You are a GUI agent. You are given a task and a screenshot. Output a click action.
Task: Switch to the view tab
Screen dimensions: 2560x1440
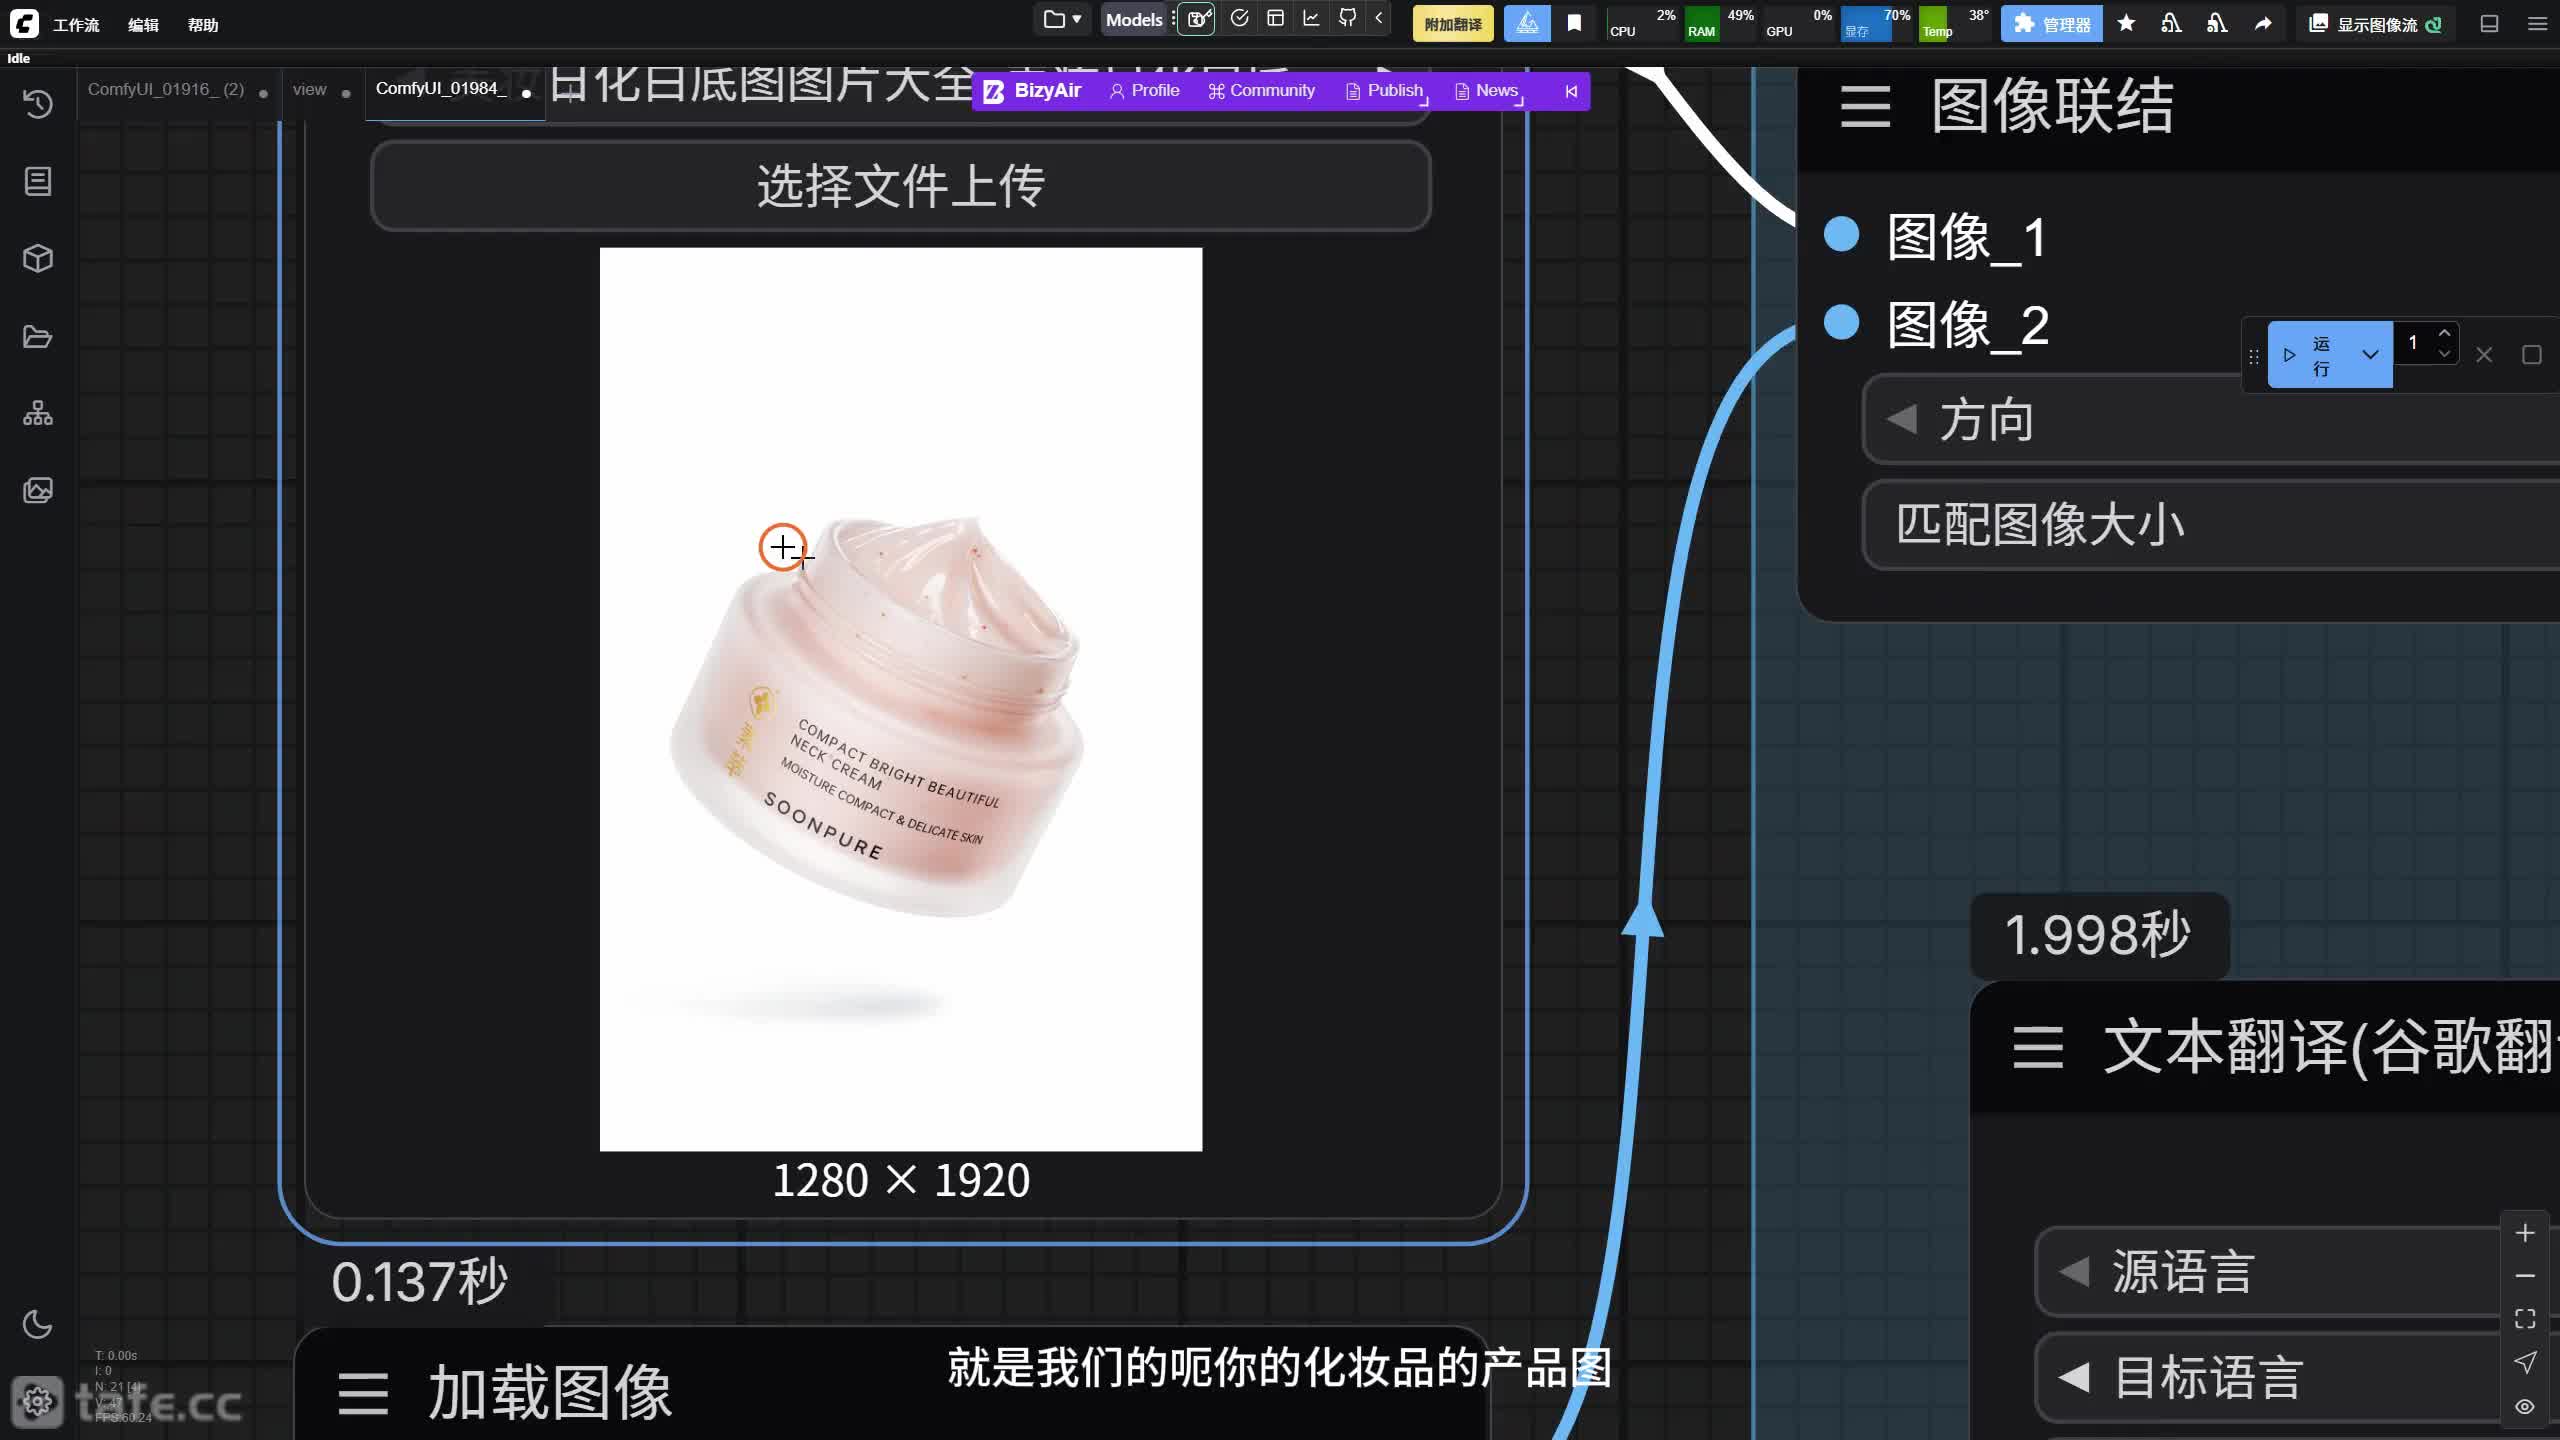[x=310, y=90]
